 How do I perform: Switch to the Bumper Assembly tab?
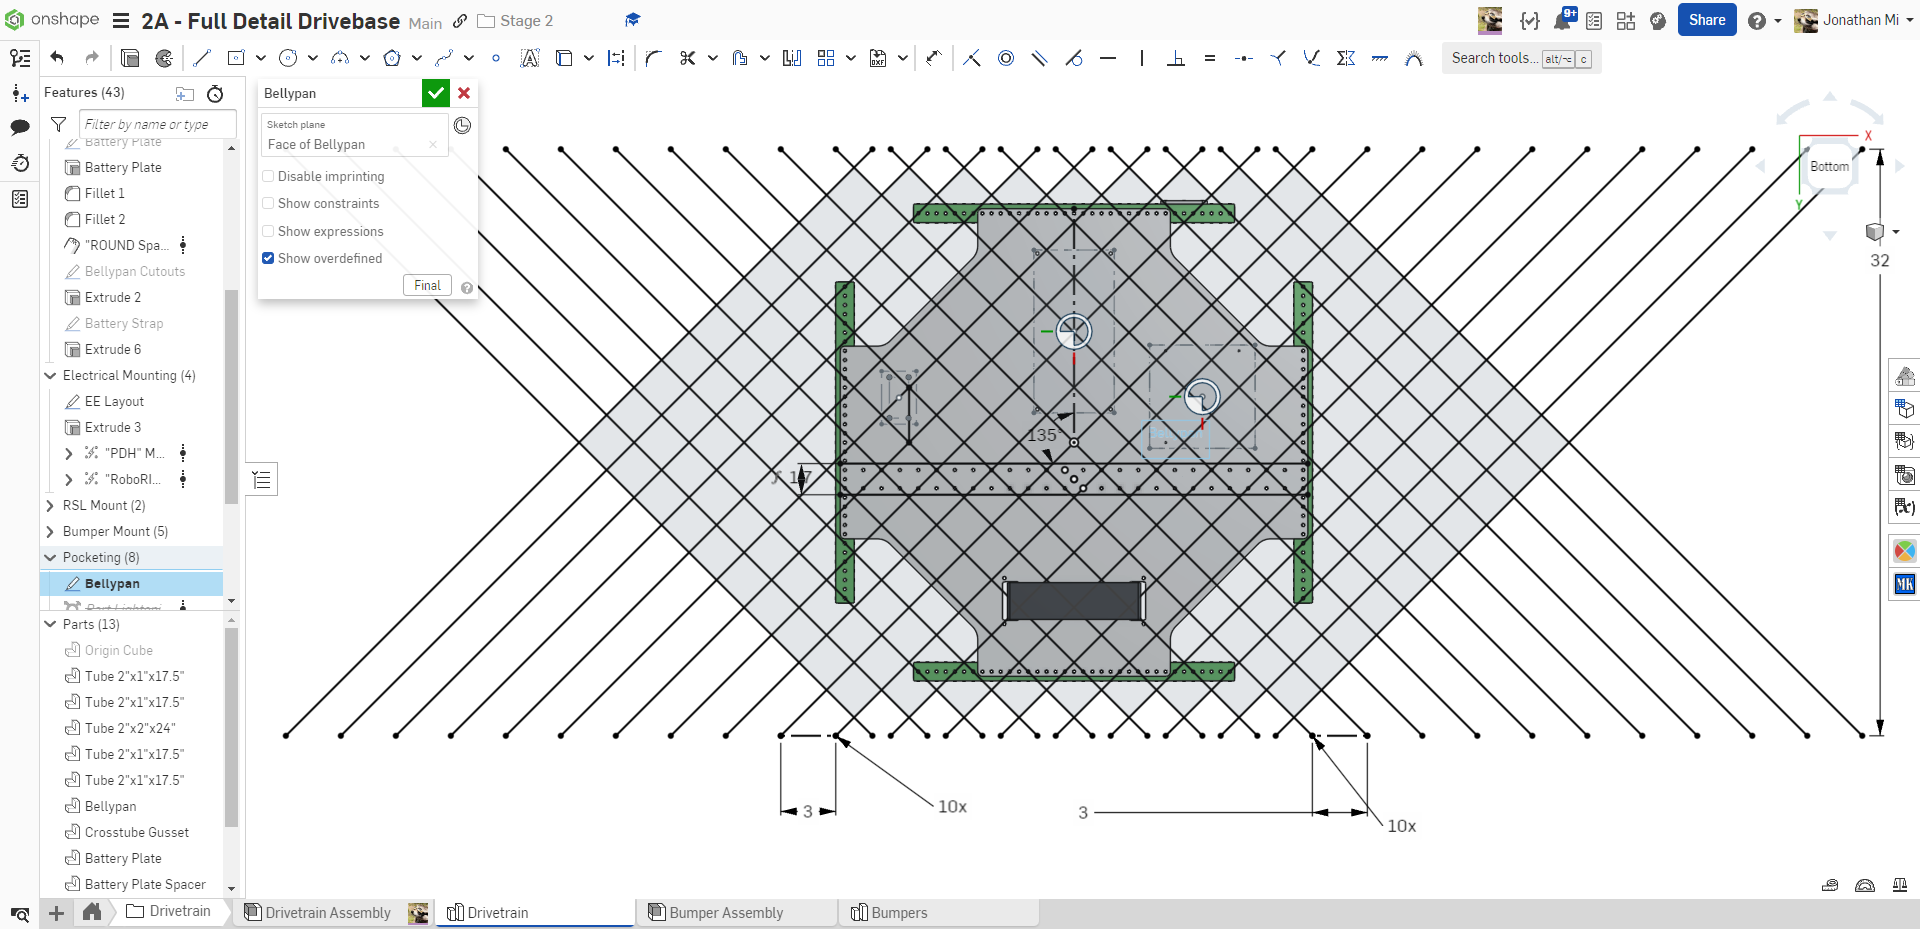click(725, 913)
